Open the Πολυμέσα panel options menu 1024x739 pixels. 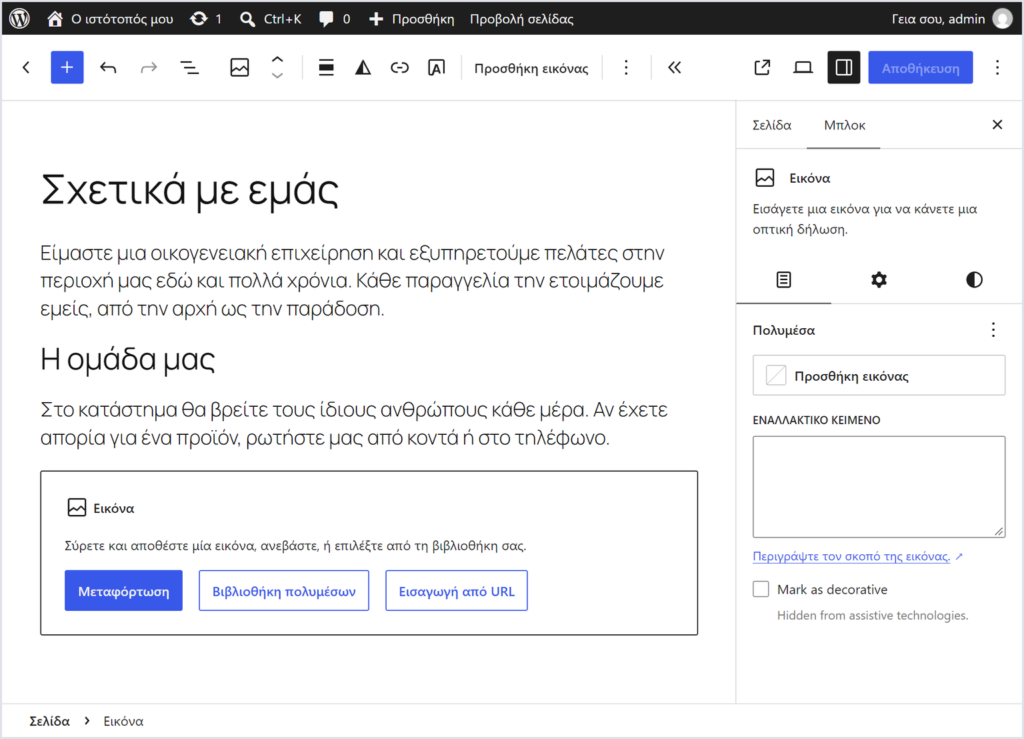tap(993, 330)
